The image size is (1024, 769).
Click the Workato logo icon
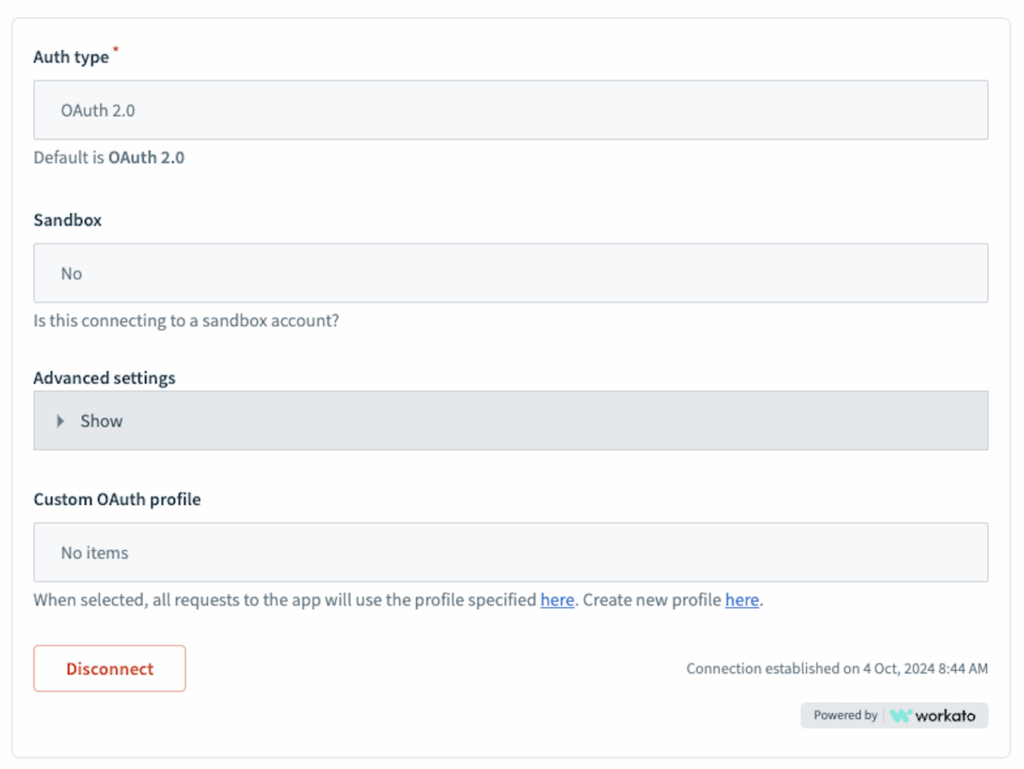click(901, 716)
